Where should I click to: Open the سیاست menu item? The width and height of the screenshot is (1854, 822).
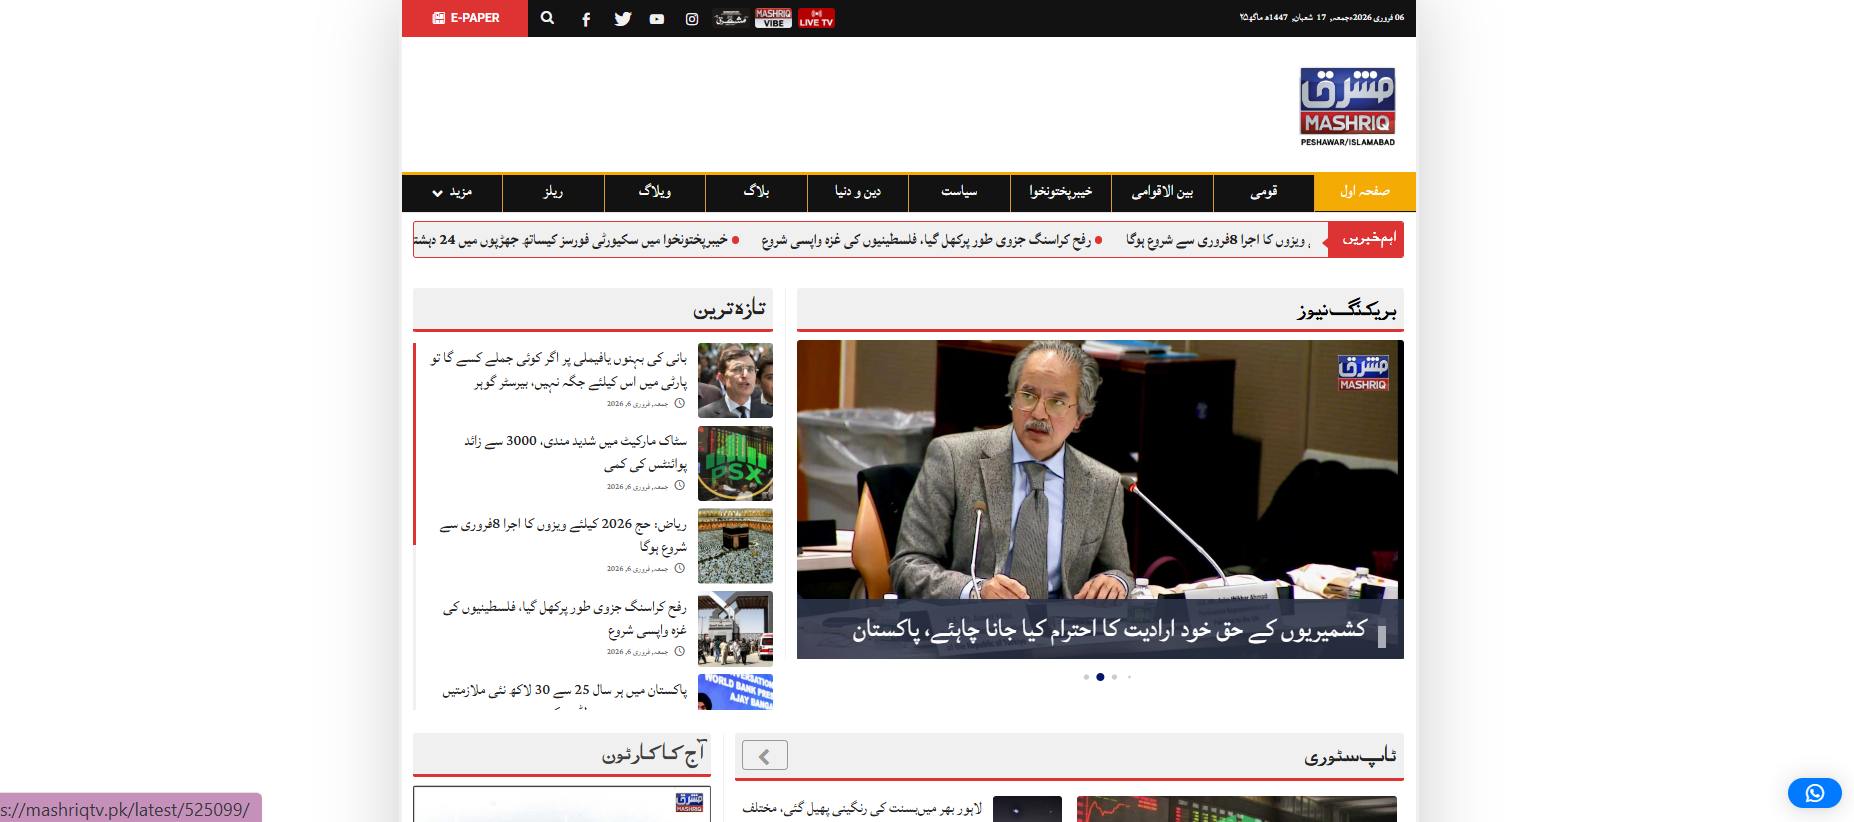pyautogui.click(x=959, y=191)
